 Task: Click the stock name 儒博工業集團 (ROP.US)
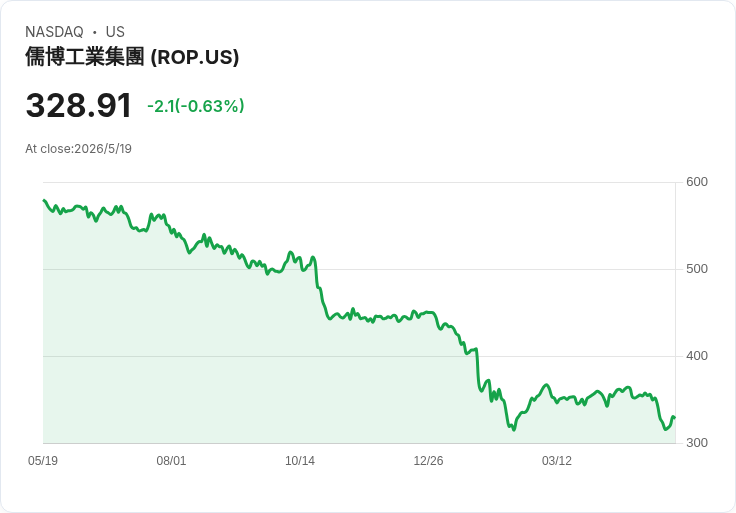click(132, 57)
